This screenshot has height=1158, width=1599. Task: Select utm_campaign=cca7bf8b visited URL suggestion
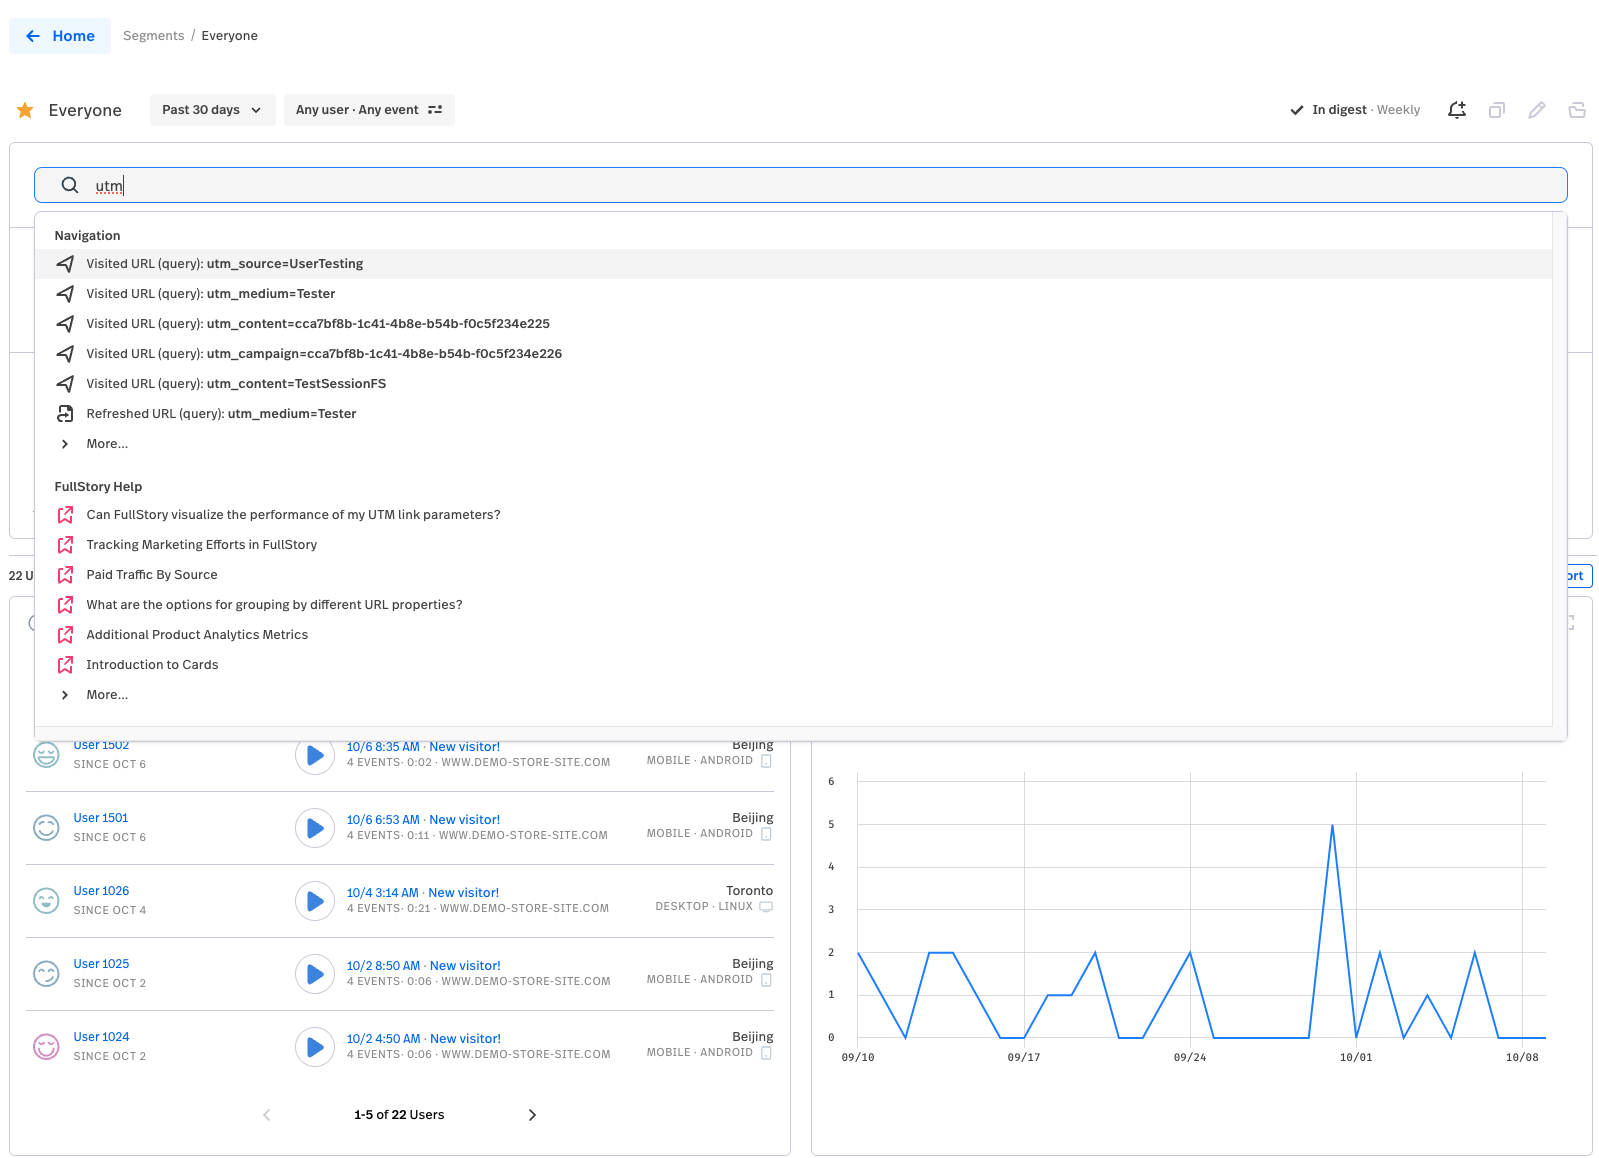pyautogui.click(x=793, y=354)
